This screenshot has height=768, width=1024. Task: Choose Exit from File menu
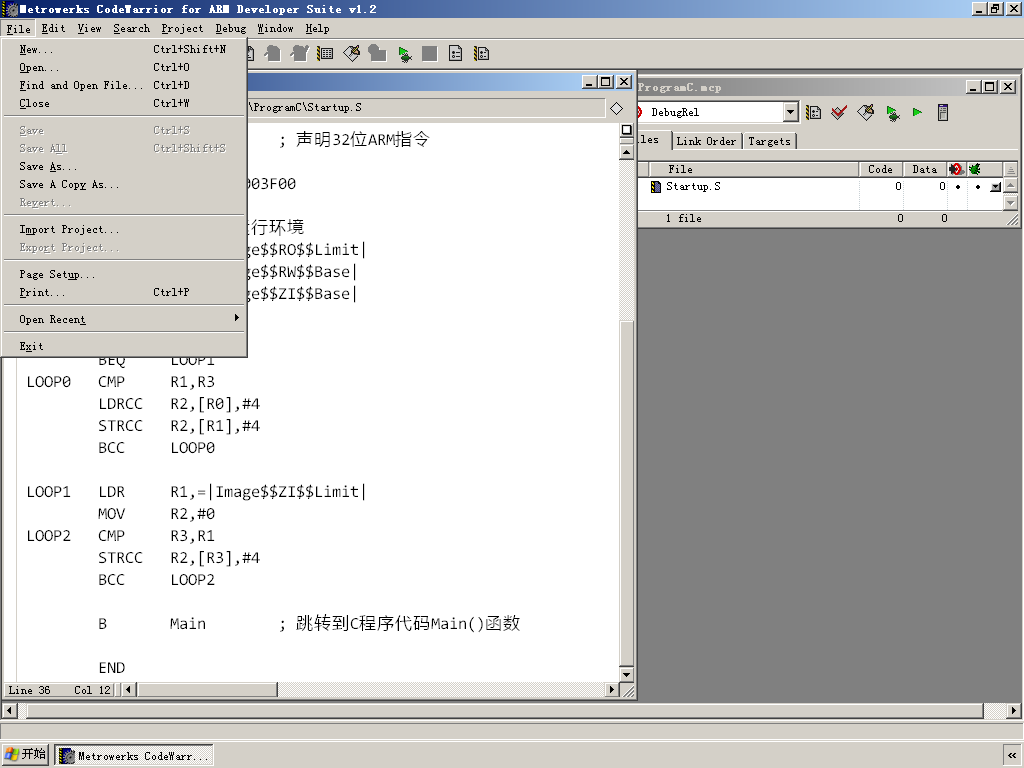[124, 346]
